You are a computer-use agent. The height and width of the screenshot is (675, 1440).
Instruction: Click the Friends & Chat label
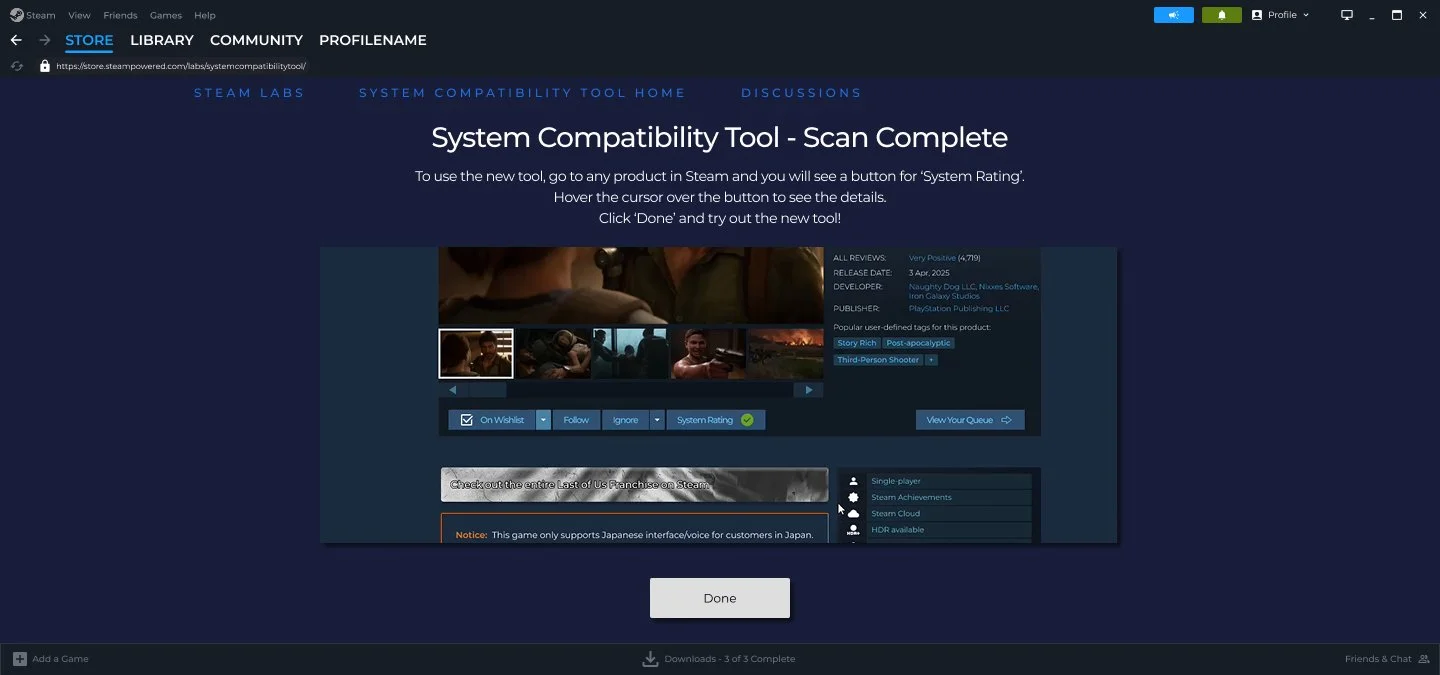(1378, 659)
